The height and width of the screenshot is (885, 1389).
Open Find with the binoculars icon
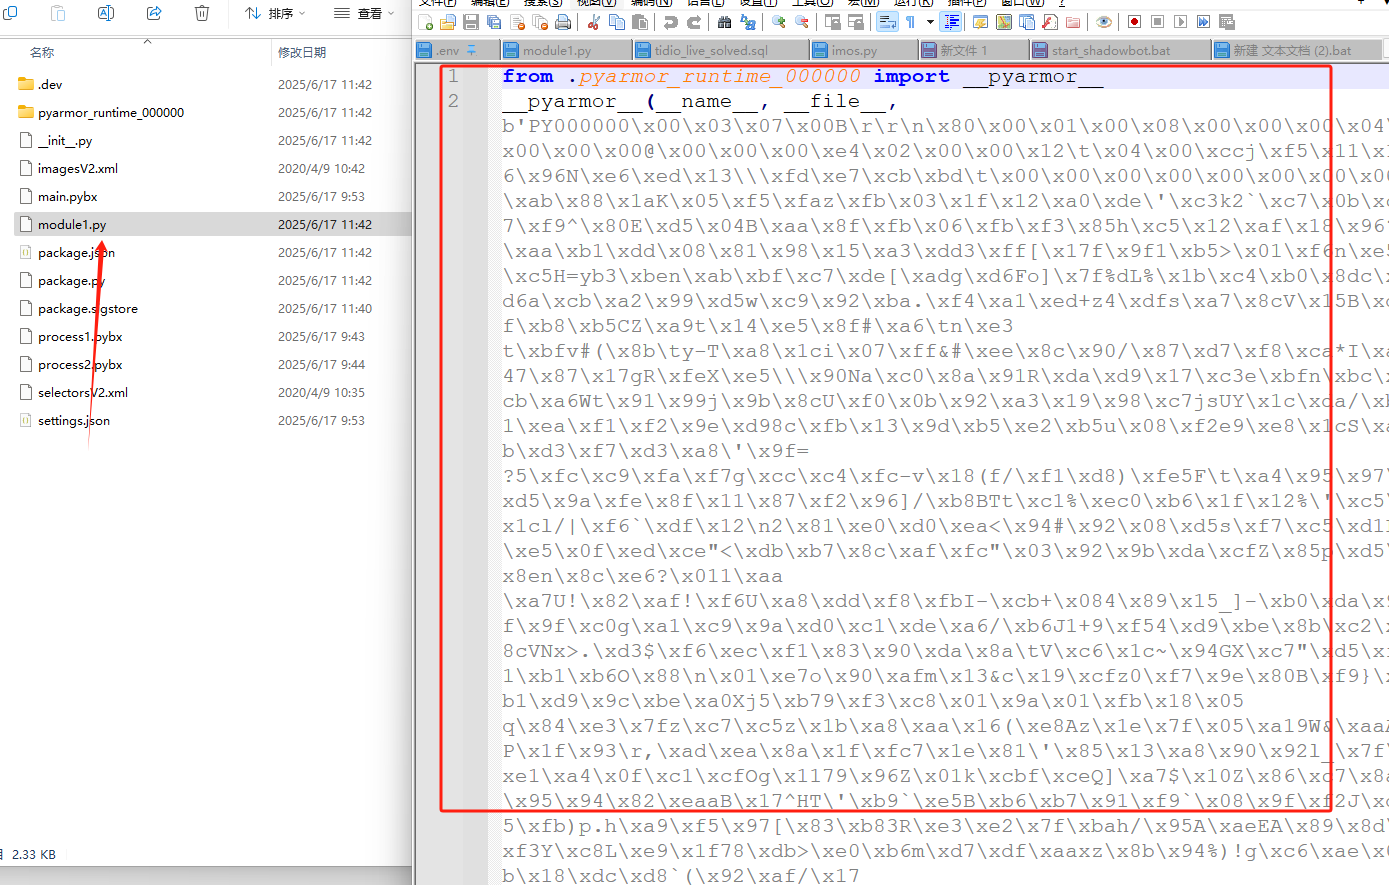[725, 22]
